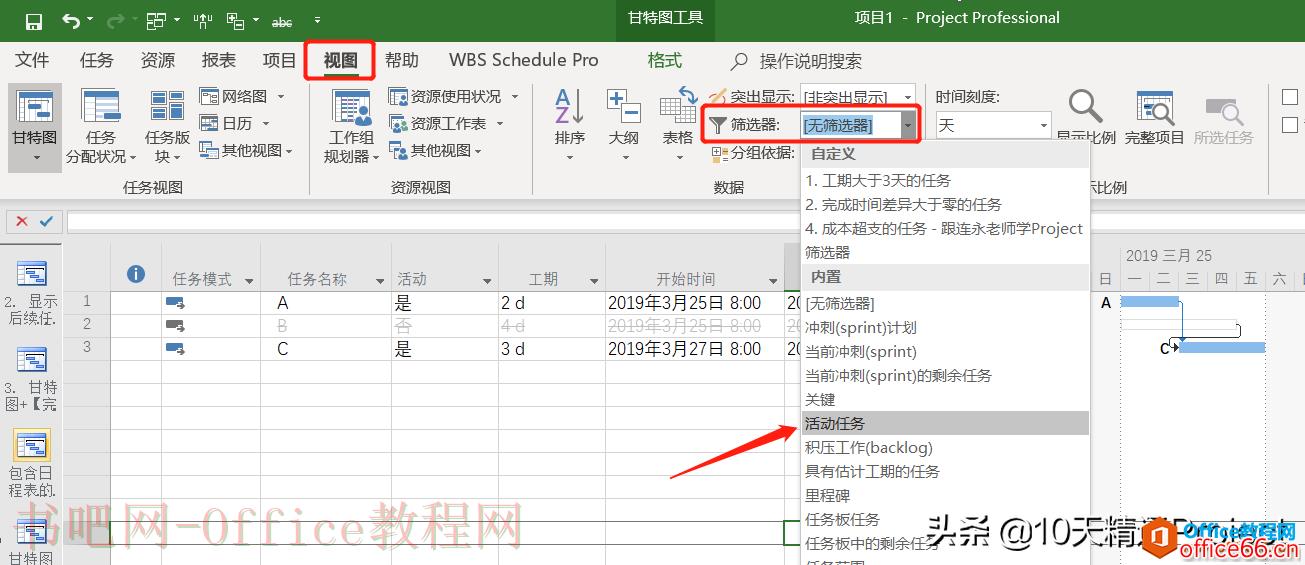This screenshot has width=1305, height=565.
Task: Select '[无筛选器]' in built-in list
Action: click(945, 303)
